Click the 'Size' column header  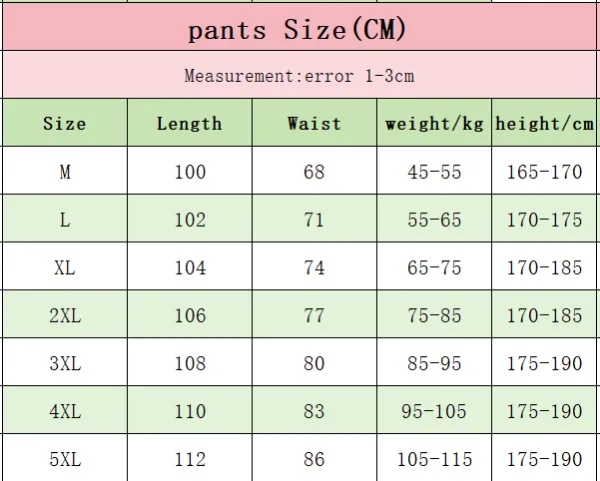pos(65,122)
